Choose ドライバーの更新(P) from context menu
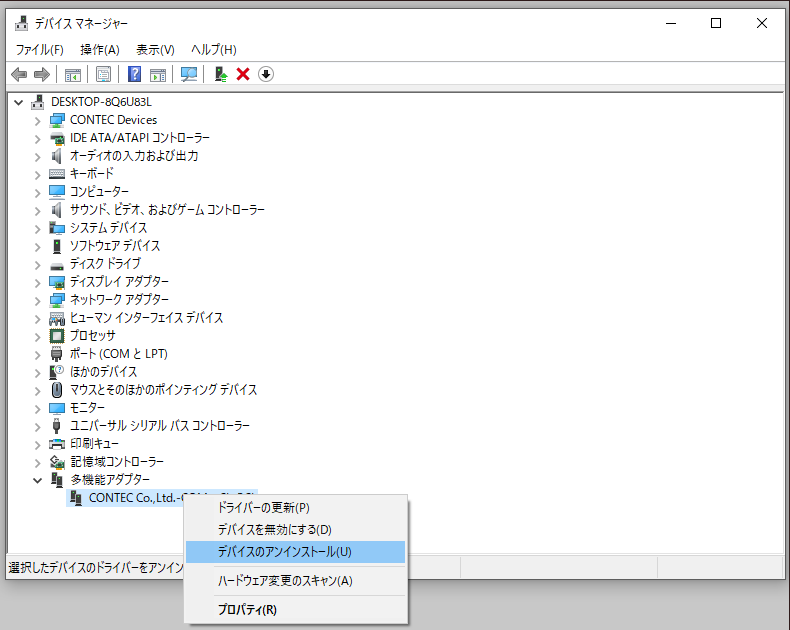 263,508
